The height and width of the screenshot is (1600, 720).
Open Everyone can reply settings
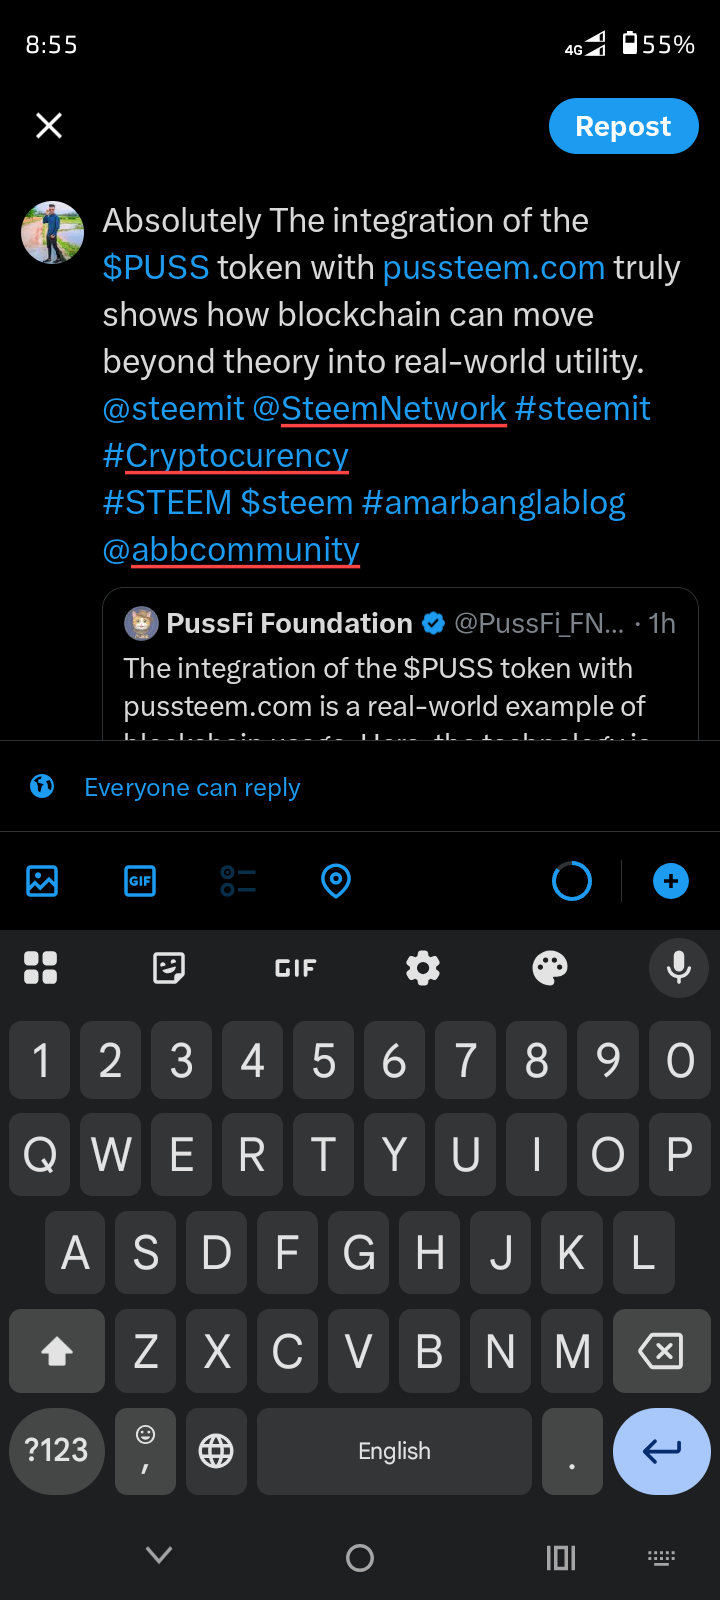coord(192,787)
